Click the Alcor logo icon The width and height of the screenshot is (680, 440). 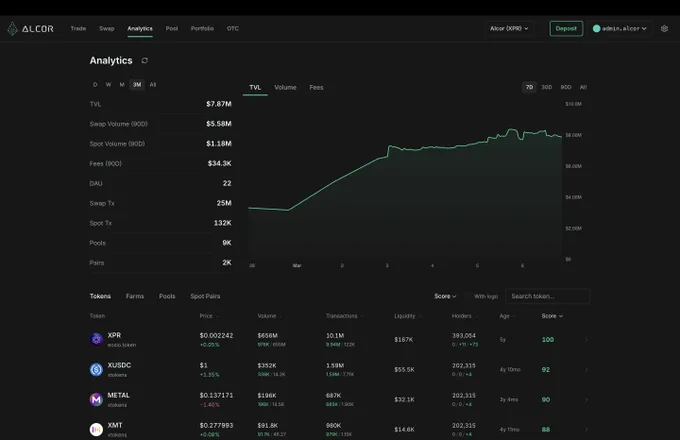click(13, 29)
